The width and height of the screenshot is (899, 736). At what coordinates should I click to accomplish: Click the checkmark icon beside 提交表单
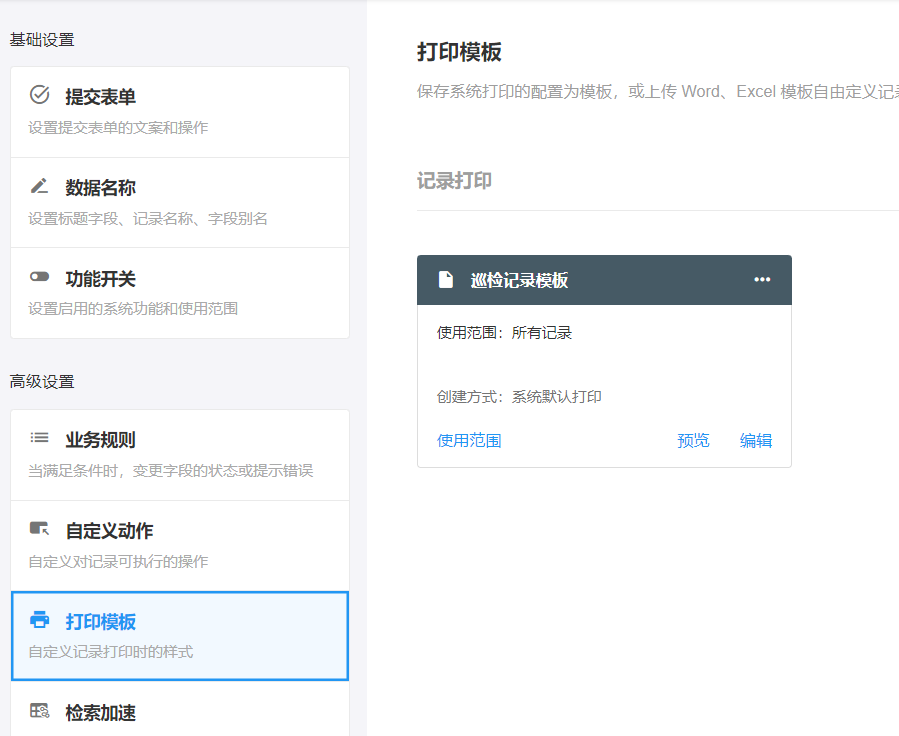40,95
